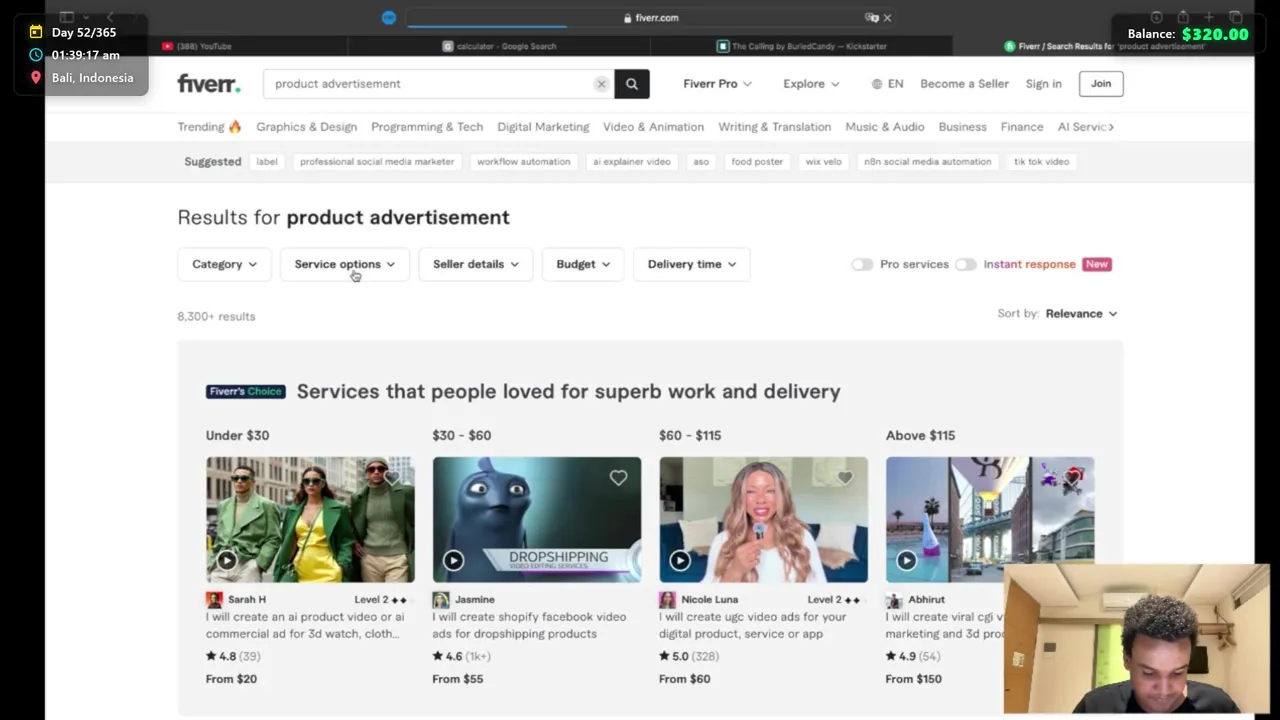Click the Join button
1280x720 pixels.
[x=1101, y=84]
